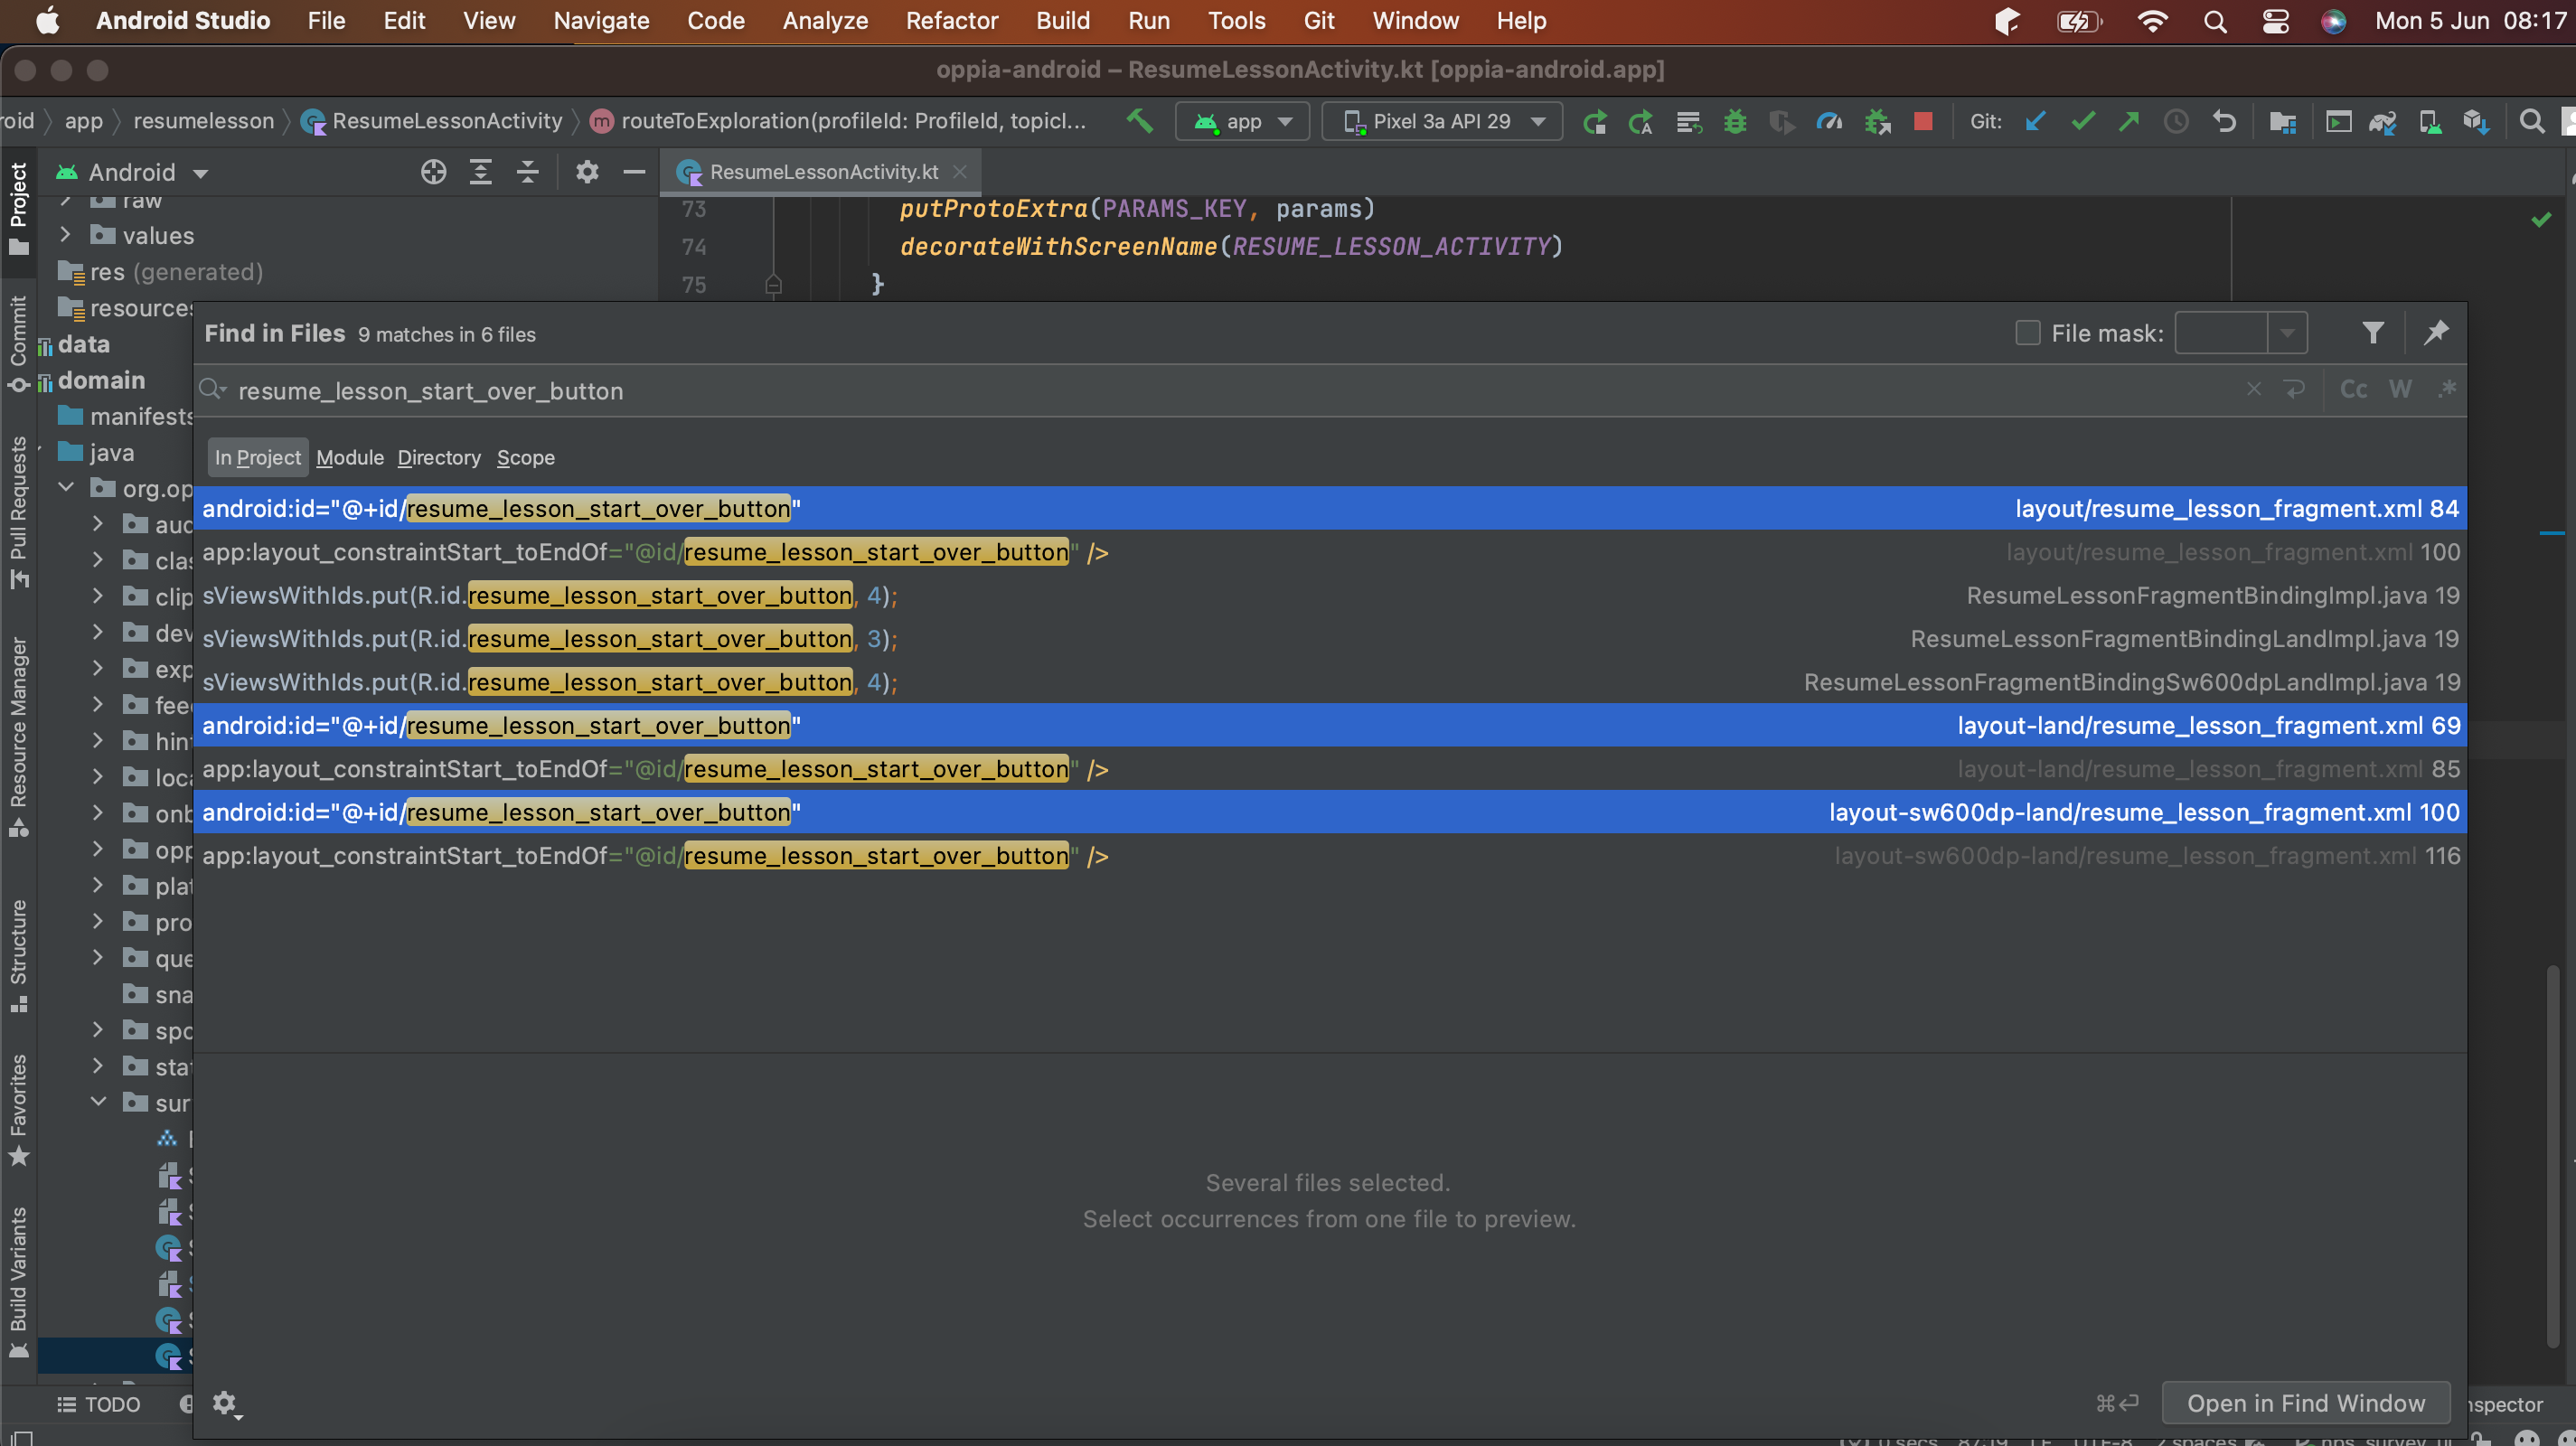This screenshot has width=2576, height=1446.
Task: Expand the values folder in the tree
Action: [x=66, y=235]
